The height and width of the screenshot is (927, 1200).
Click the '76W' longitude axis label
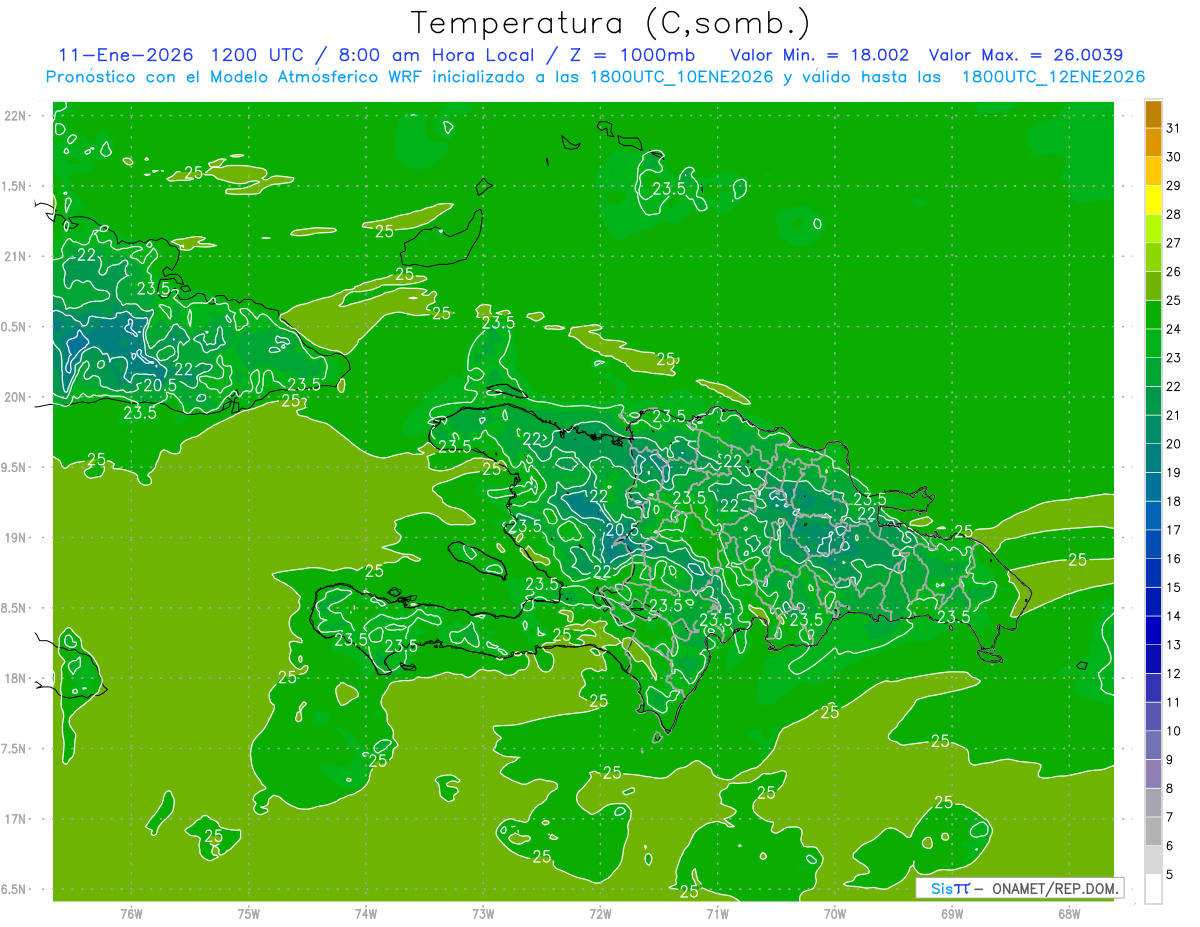tap(131, 913)
